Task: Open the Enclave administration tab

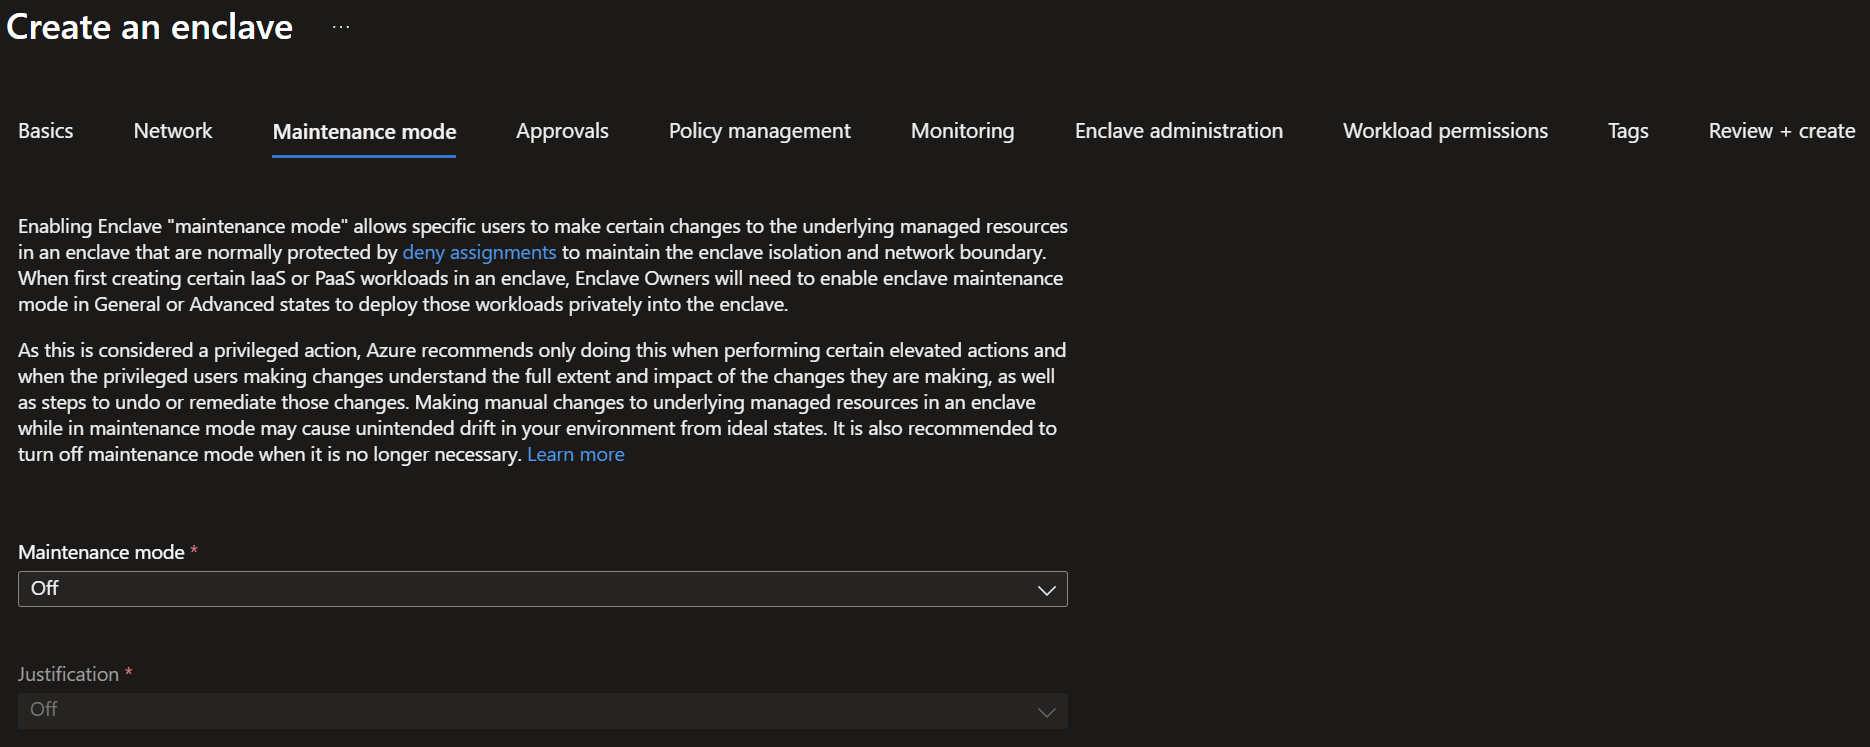Action: [x=1179, y=131]
